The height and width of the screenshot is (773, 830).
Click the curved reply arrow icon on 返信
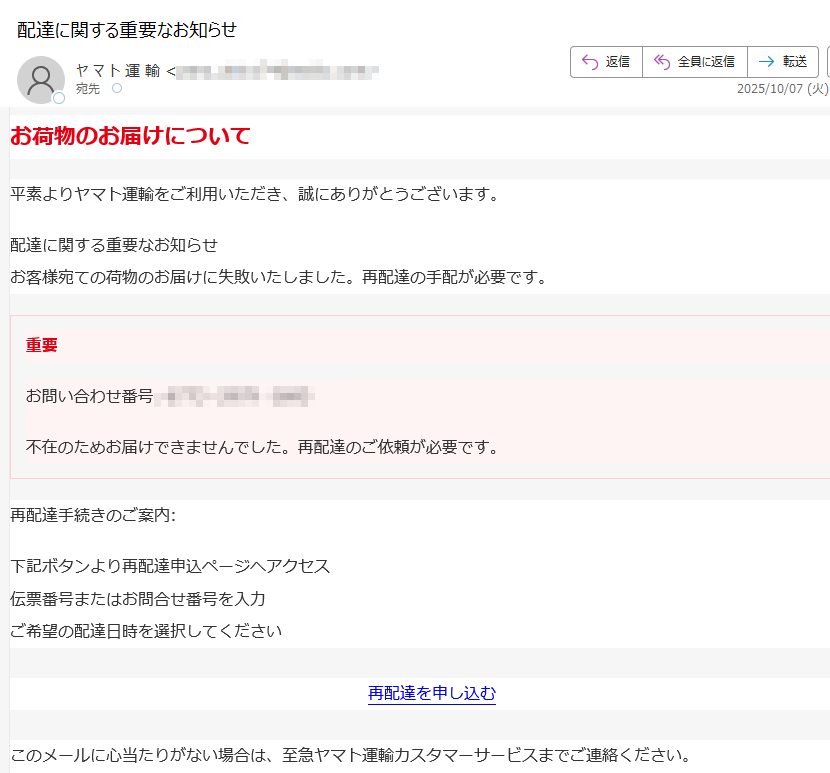[587, 61]
